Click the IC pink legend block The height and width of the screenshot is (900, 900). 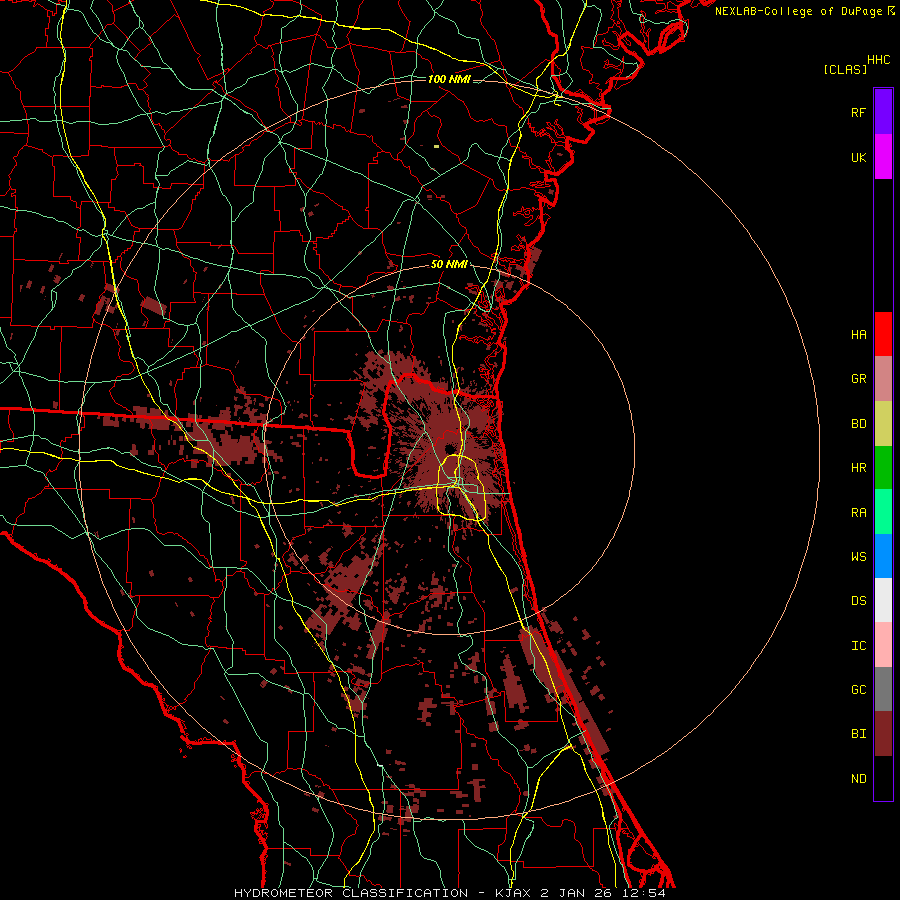point(883,645)
